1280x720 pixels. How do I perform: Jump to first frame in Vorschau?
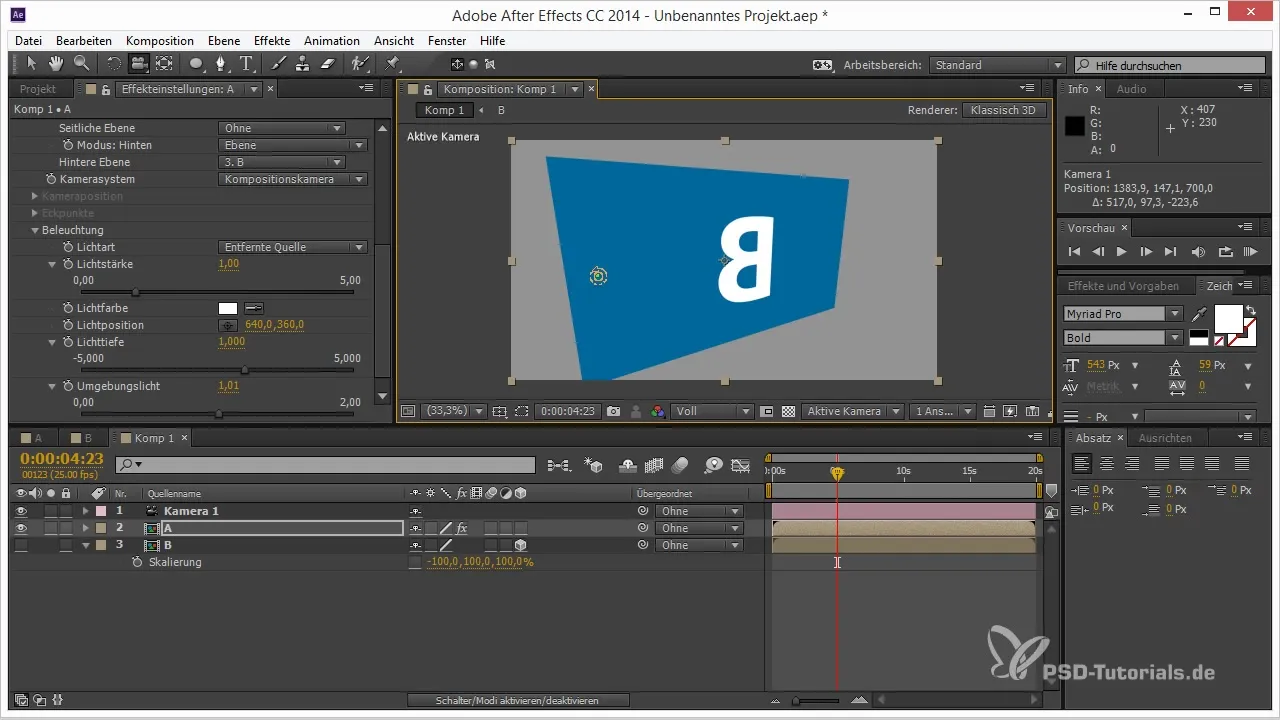(1075, 251)
